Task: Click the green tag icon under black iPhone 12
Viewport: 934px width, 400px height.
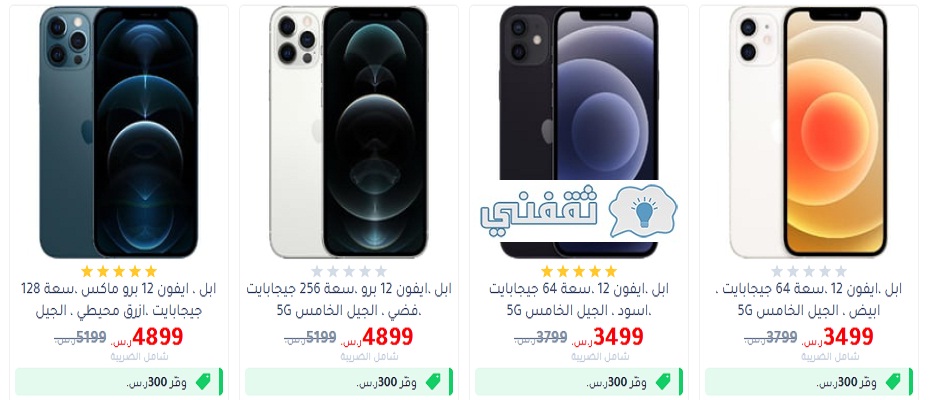Action: tap(663, 382)
